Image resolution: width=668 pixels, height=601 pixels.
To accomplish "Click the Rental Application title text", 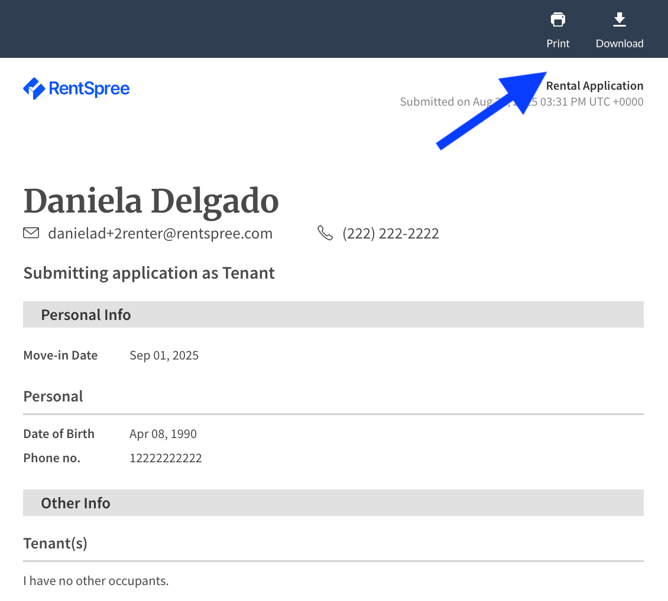I will click(595, 86).
